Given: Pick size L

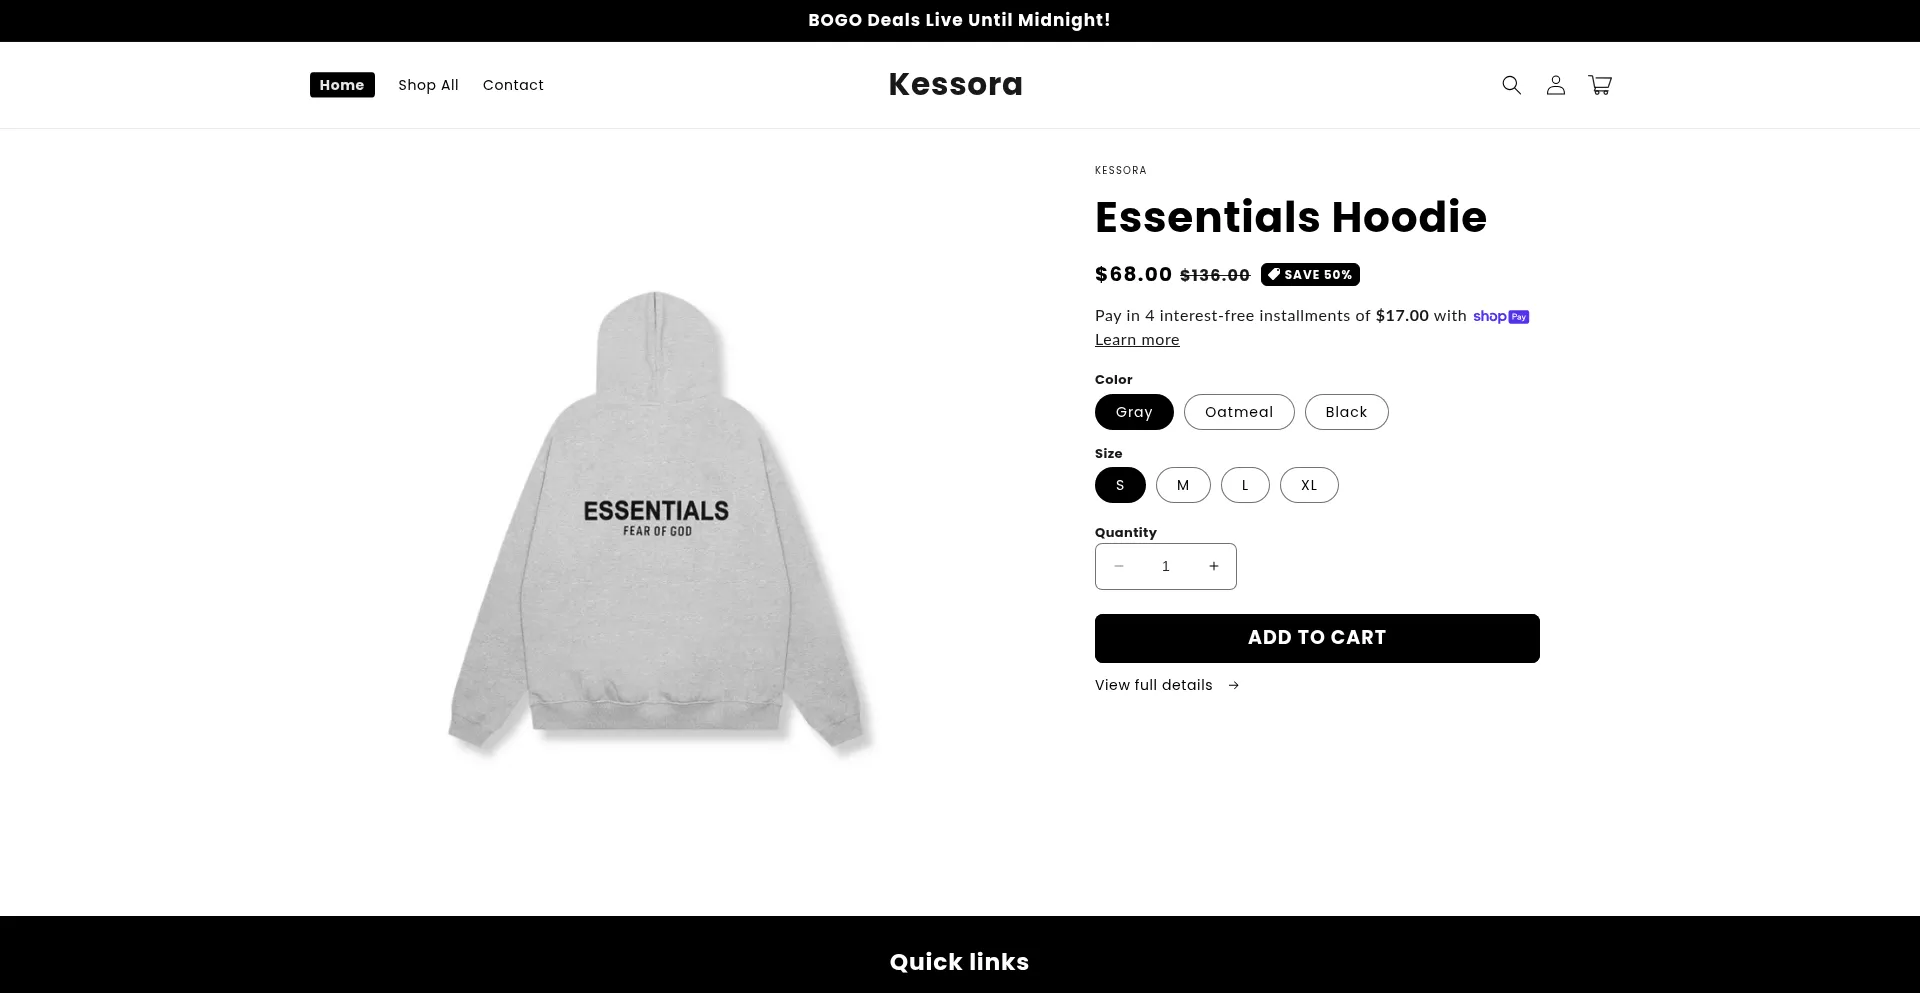Looking at the screenshot, I should 1245,485.
